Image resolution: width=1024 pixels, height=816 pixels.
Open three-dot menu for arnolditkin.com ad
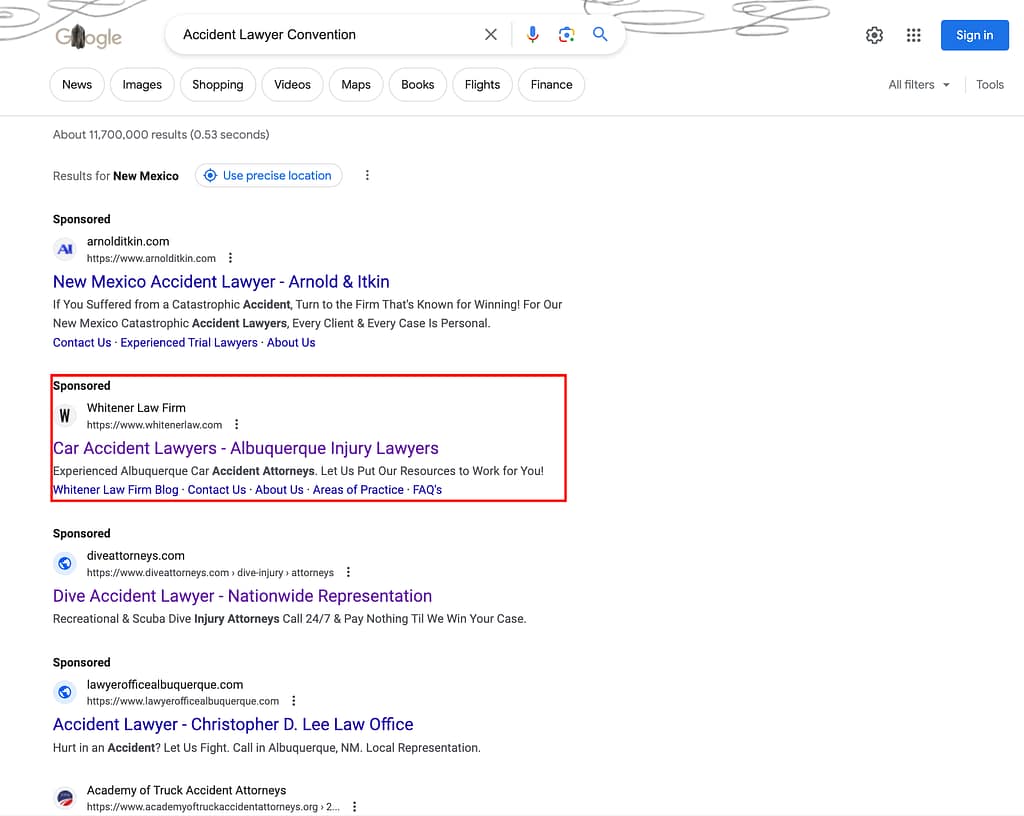[x=231, y=258]
